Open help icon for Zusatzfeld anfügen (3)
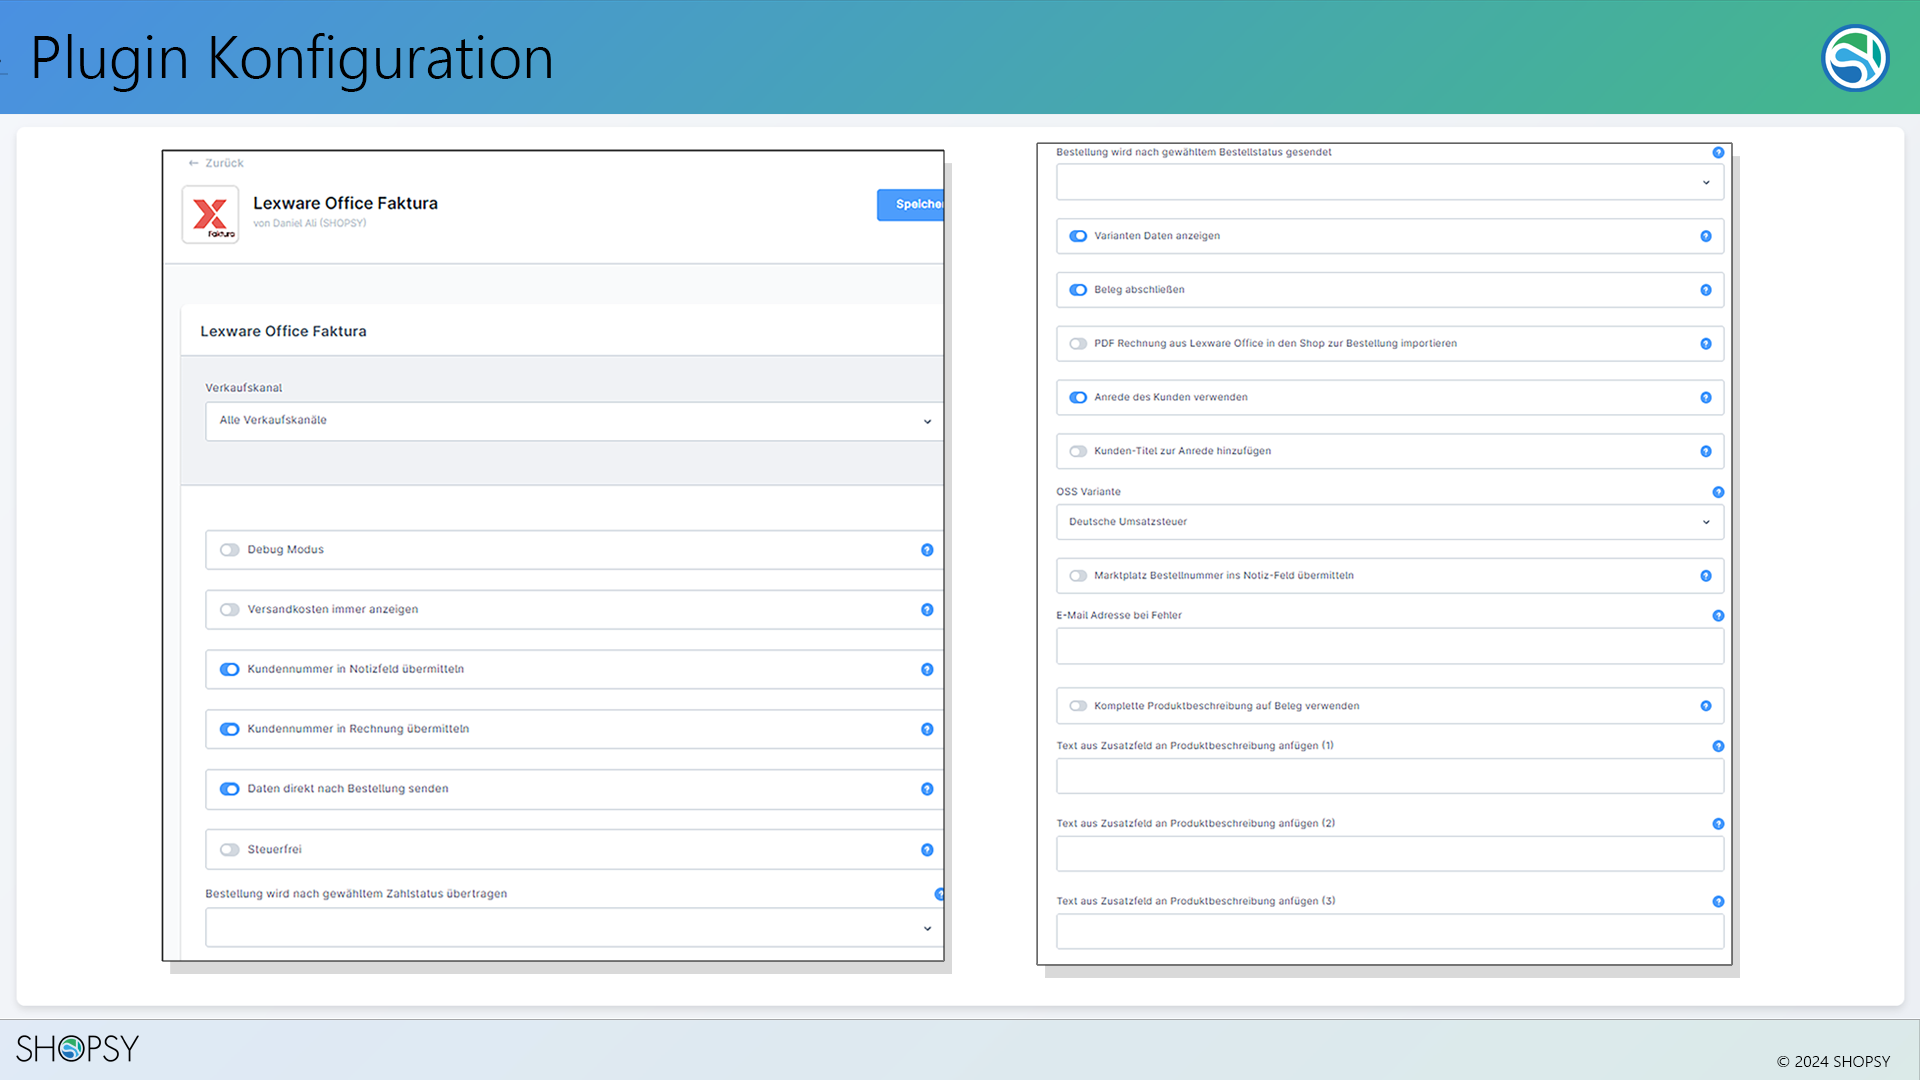 click(1718, 902)
